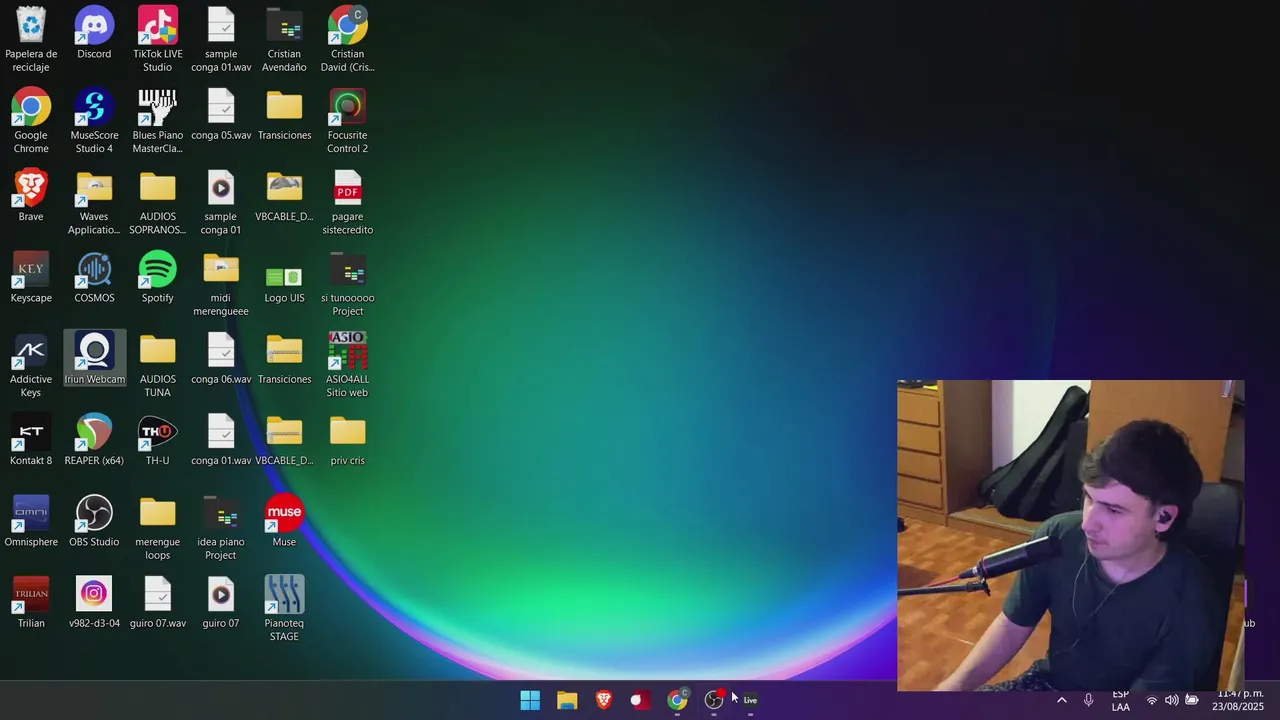The width and height of the screenshot is (1280, 720).
Task: Select the Waves Application folder shortcut
Action: click(x=94, y=203)
